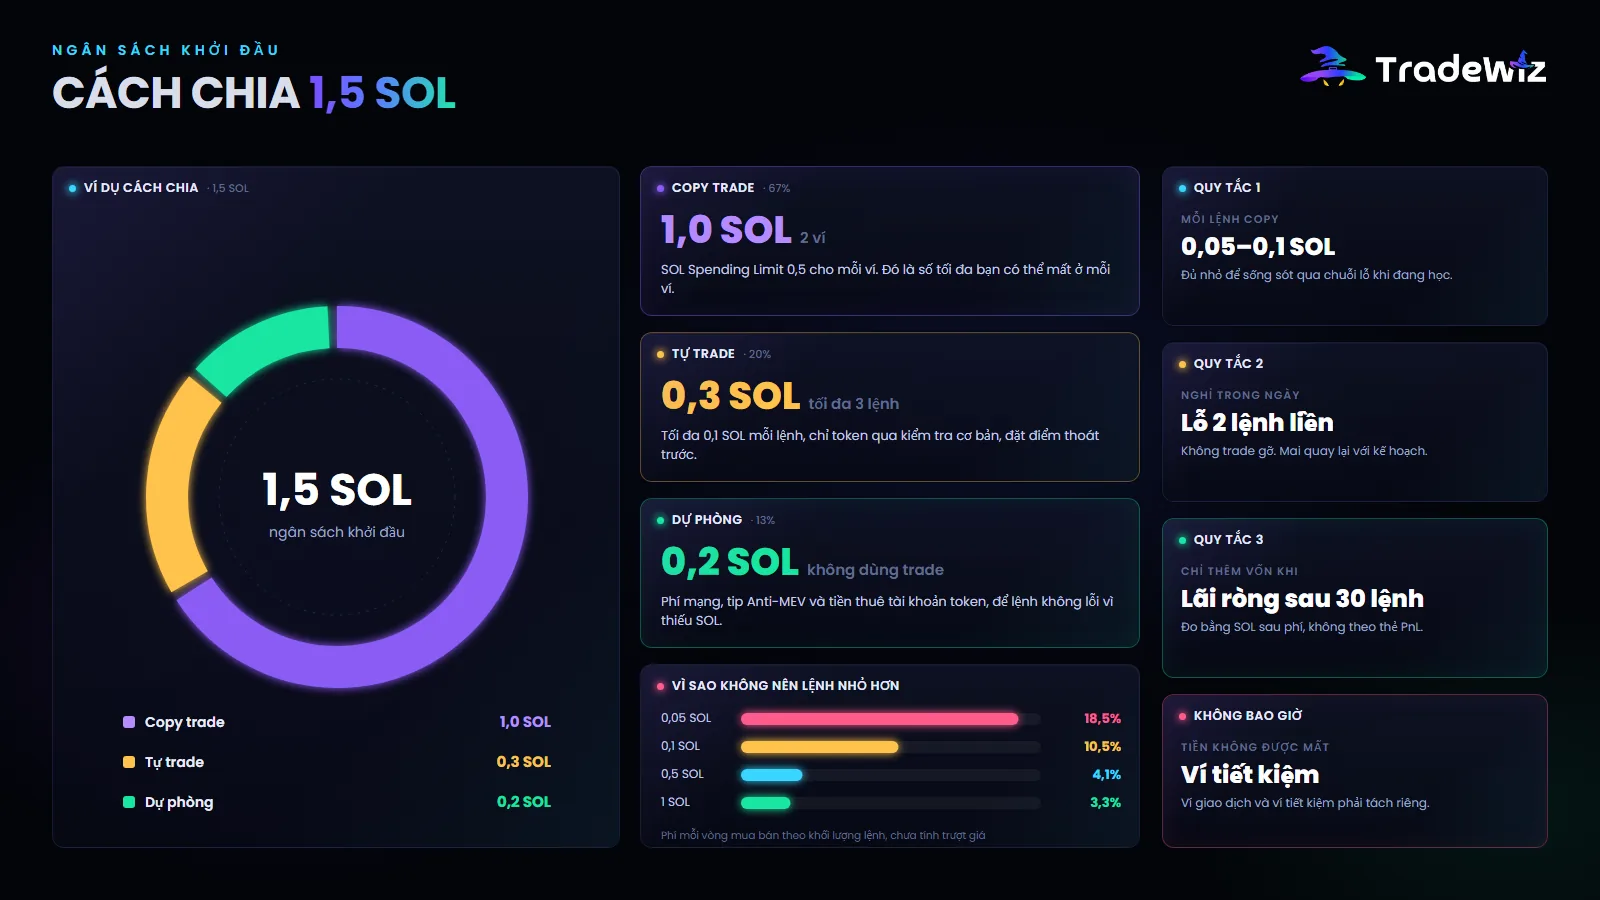Select the yellow Tự trade legend swatch
The image size is (1600, 900).
click(x=129, y=762)
